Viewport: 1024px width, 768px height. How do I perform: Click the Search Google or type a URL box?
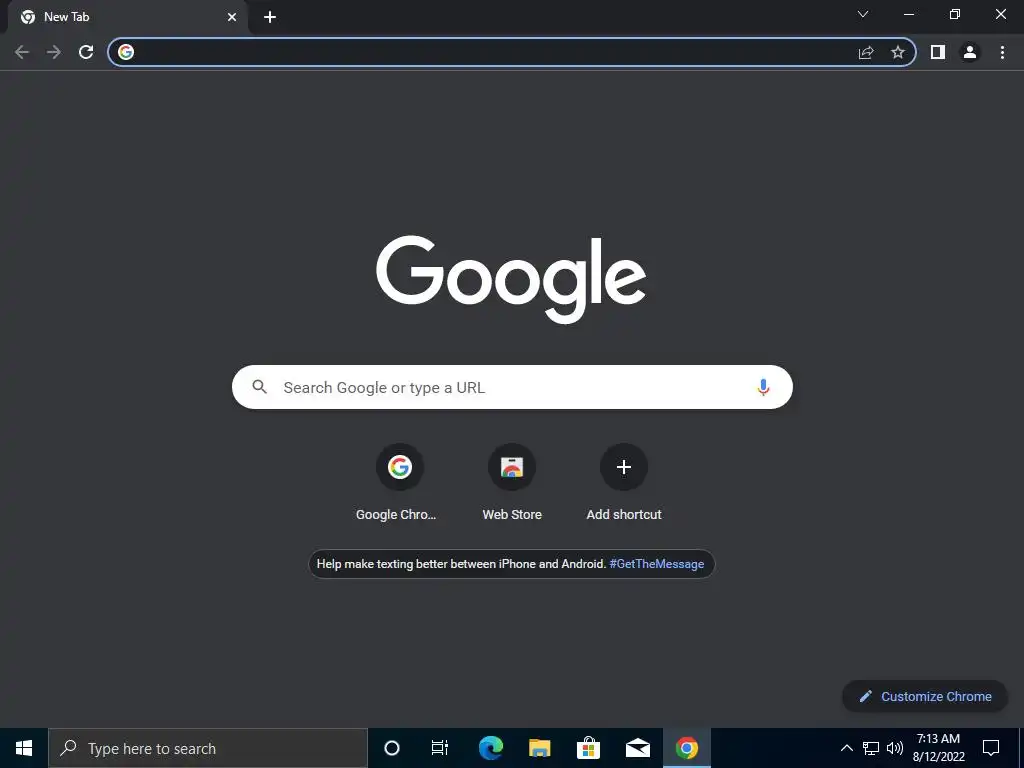512,387
